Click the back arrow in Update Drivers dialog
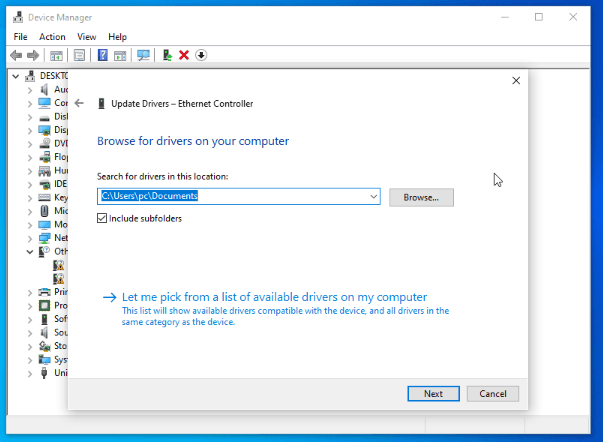603x442 pixels. pyautogui.click(x=79, y=103)
